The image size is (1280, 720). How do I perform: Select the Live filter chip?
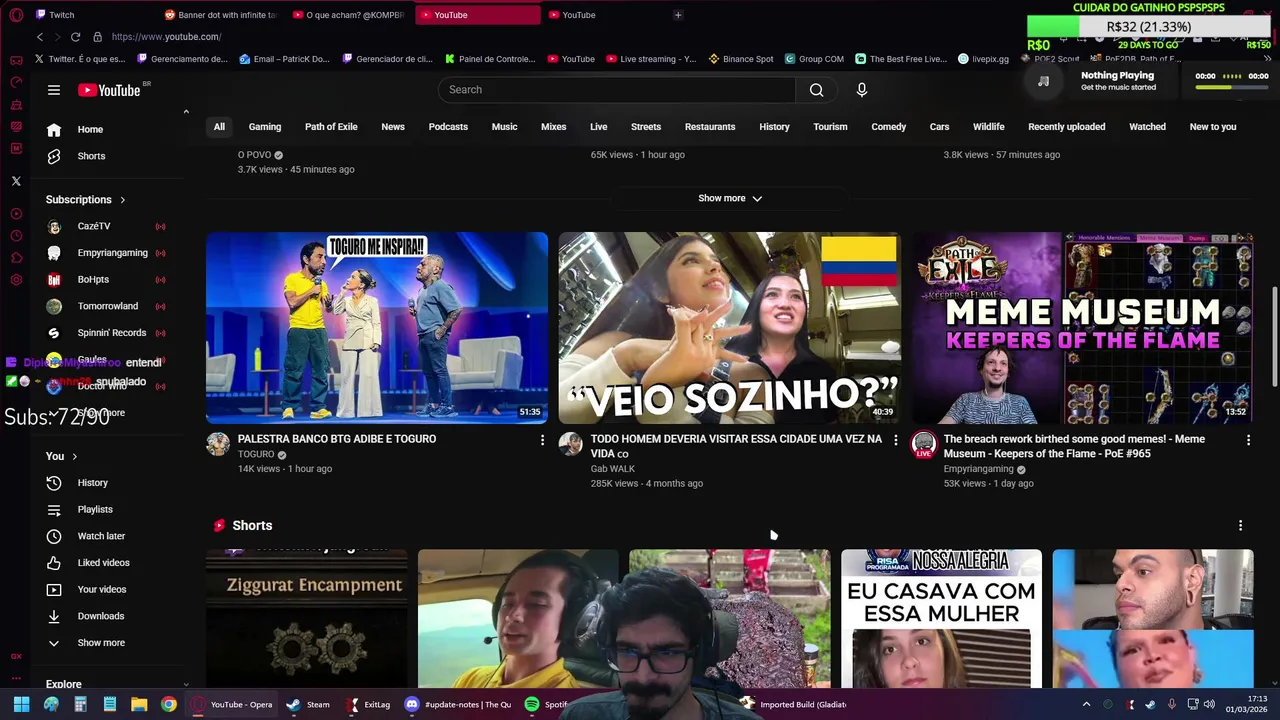[x=598, y=127]
